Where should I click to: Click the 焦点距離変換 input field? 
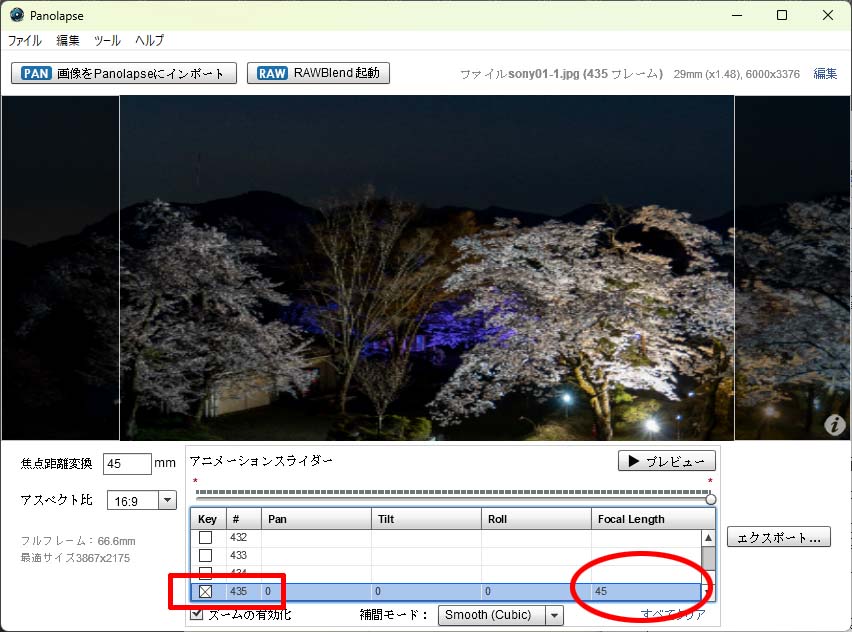pyautogui.click(x=127, y=464)
